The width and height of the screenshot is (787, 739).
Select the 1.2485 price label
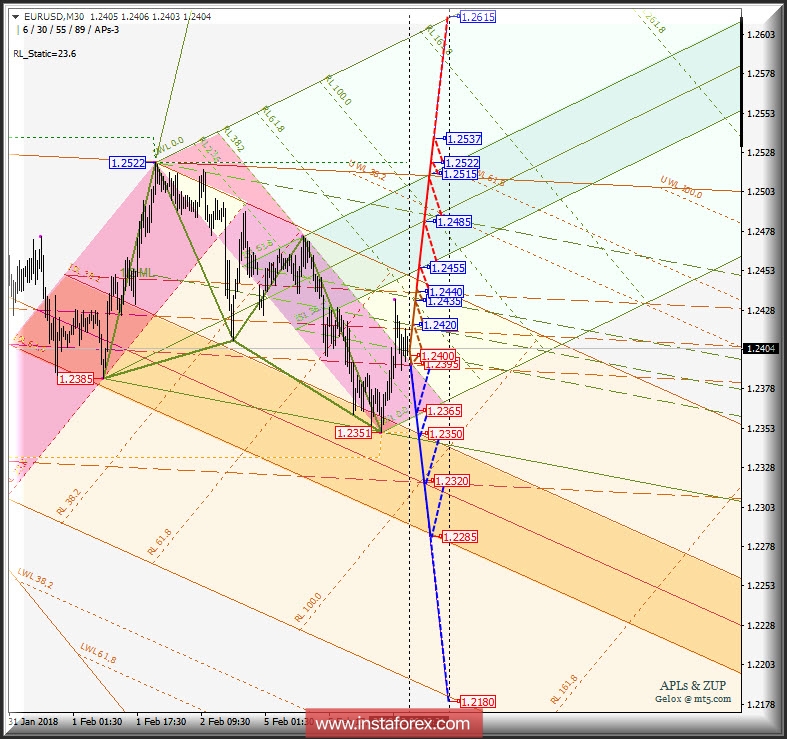point(454,221)
